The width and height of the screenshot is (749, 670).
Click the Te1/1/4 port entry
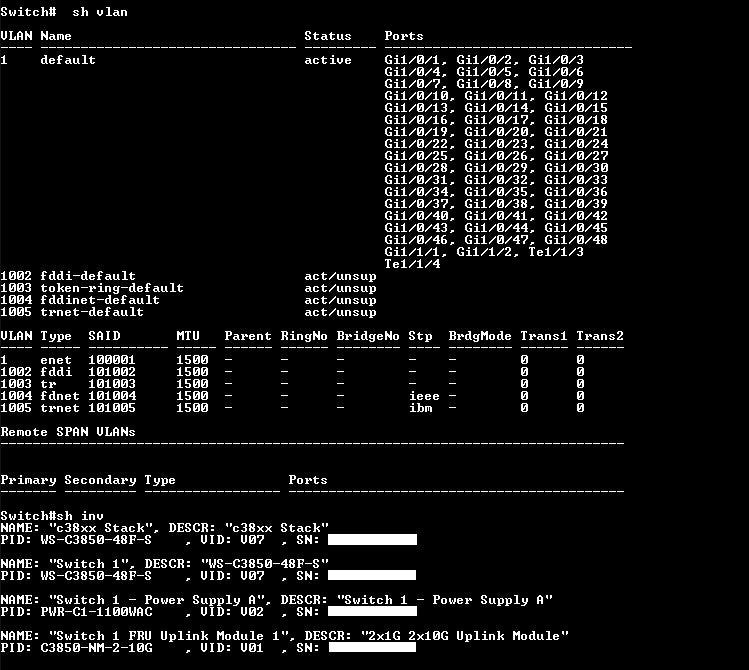pos(412,264)
